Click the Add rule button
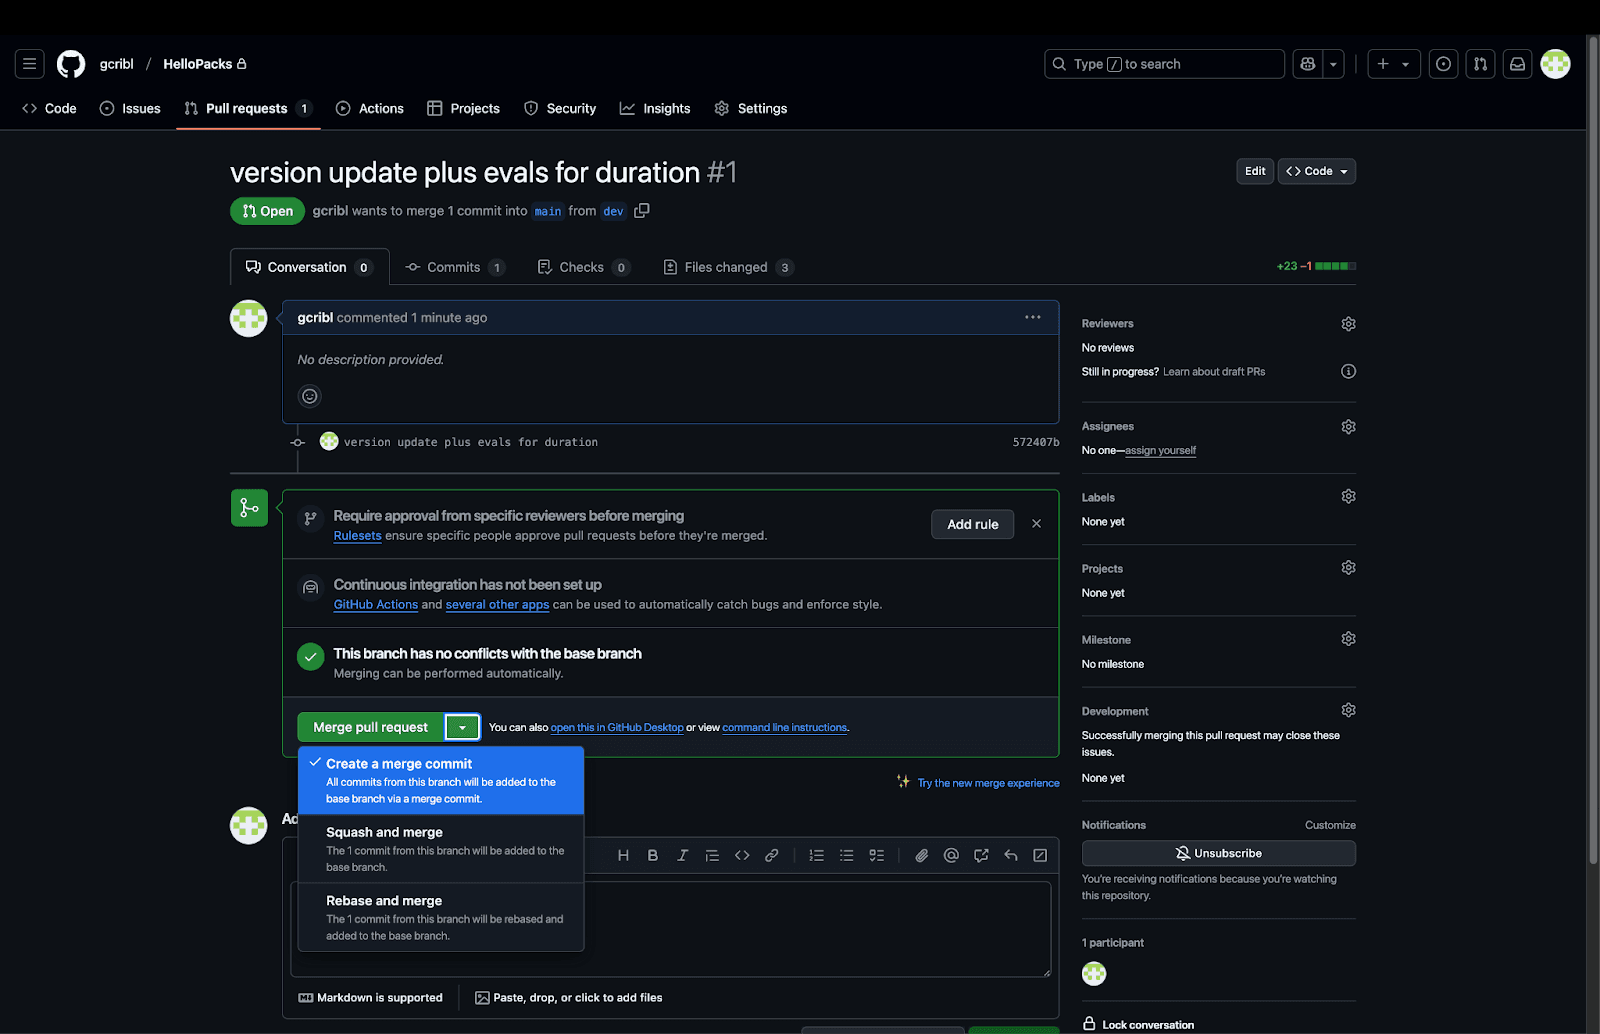The image size is (1600, 1034). [x=972, y=524]
